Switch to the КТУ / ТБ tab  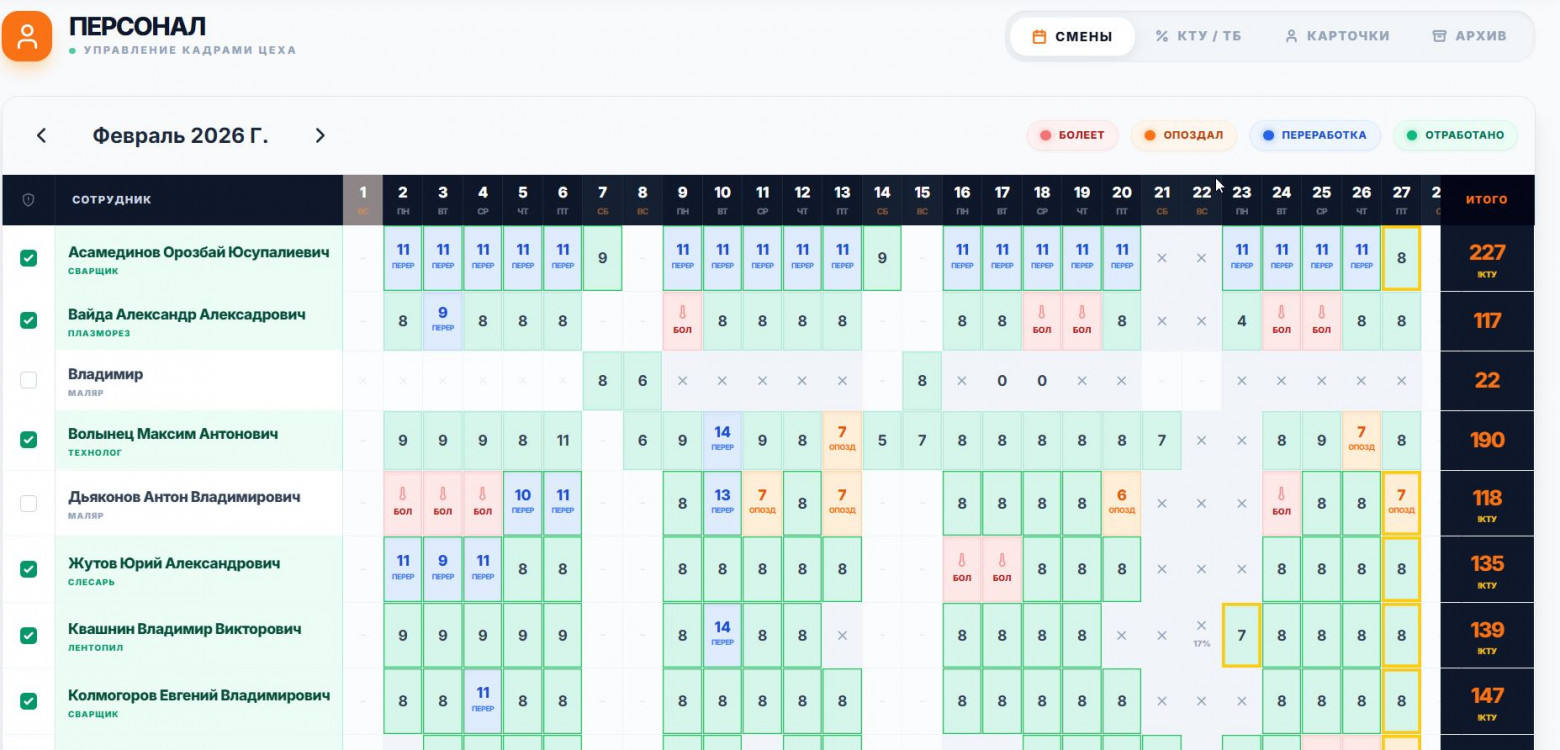(x=1198, y=36)
